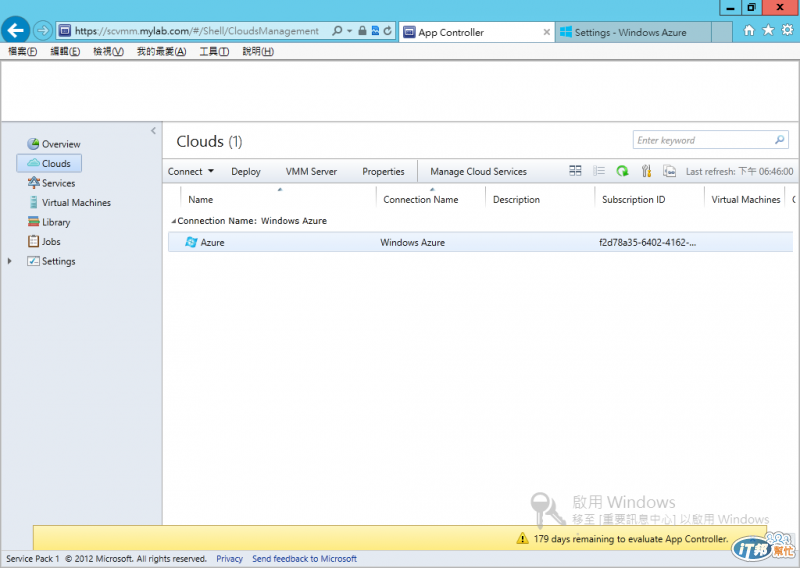The width and height of the screenshot is (800, 568).
Task: Click the Overview pie chart icon
Action: click(x=33, y=144)
